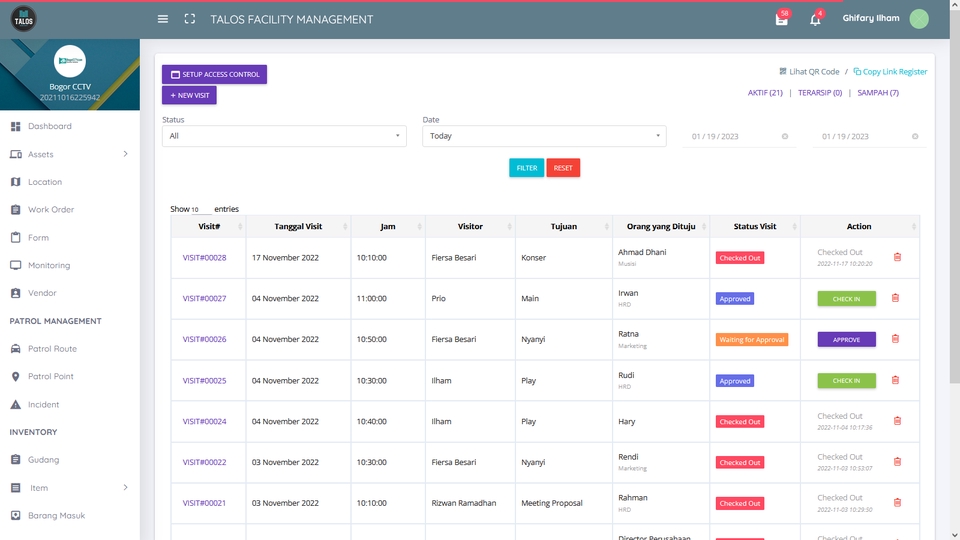The height and width of the screenshot is (540, 960).
Task: Click the page vertical scrollbar
Action: tap(954, 196)
